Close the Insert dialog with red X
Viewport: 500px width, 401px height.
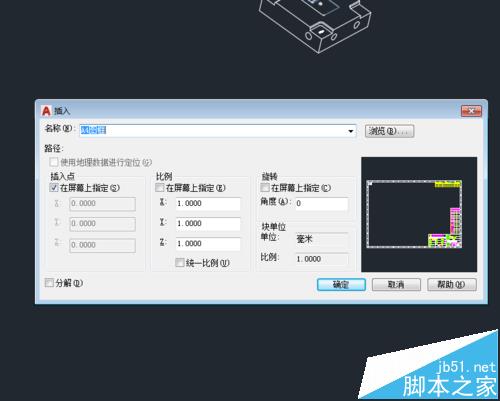471,111
